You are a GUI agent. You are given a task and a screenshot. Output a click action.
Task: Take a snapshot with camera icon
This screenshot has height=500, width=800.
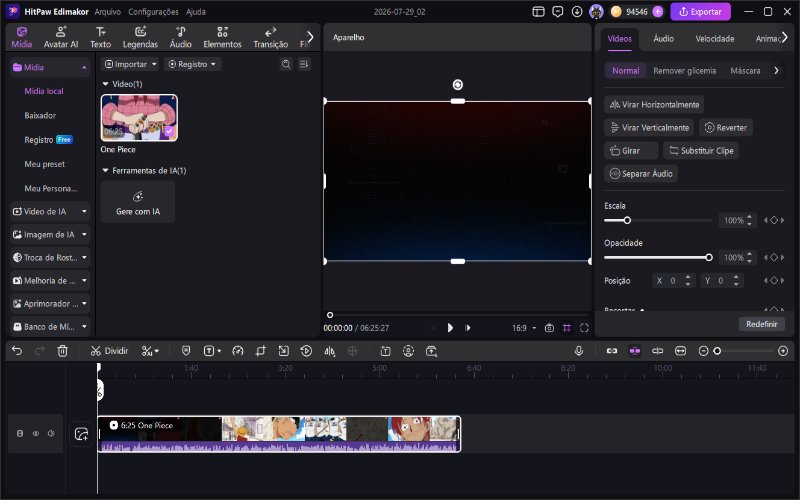pos(549,328)
